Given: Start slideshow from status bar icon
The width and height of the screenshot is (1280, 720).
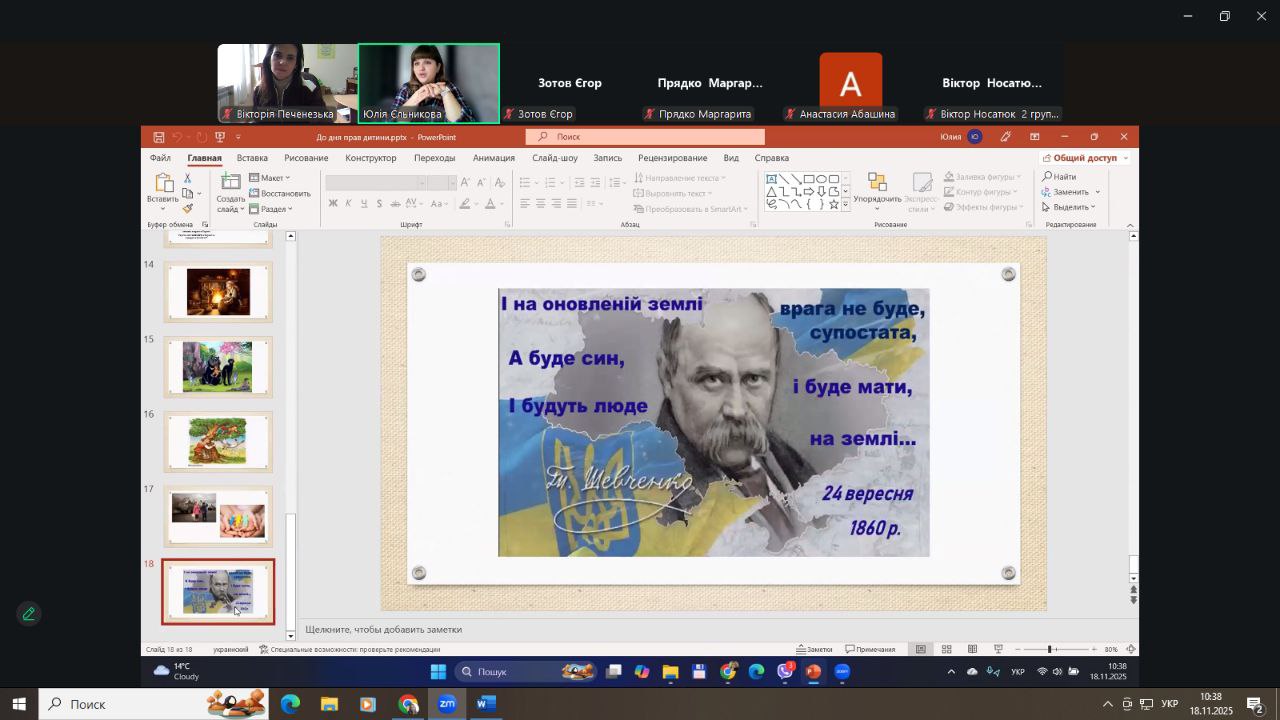Looking at the screenshot, I should [998, 650].
